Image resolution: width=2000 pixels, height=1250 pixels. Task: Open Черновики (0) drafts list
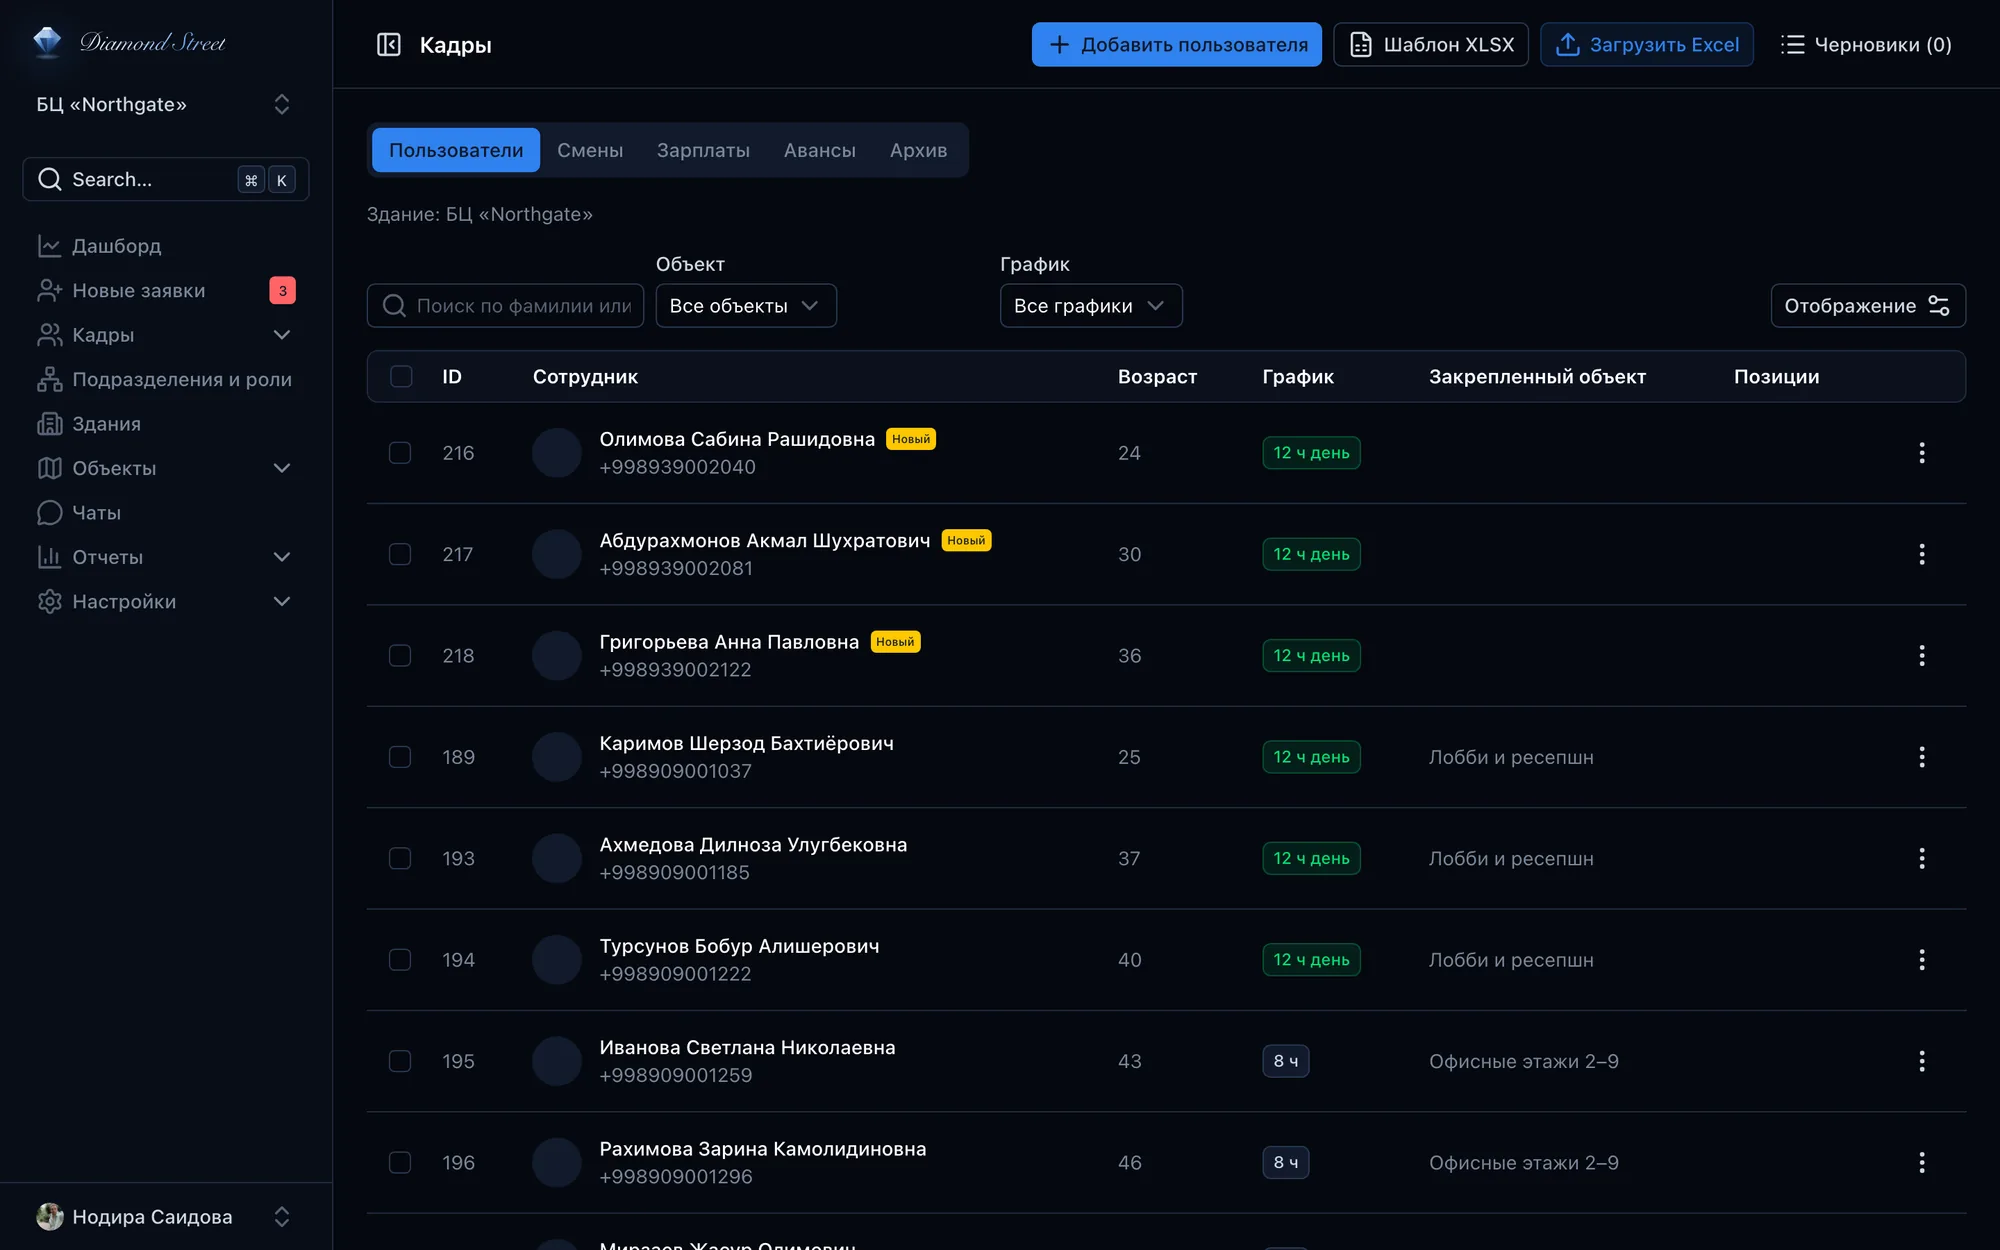coord(1866,45)
